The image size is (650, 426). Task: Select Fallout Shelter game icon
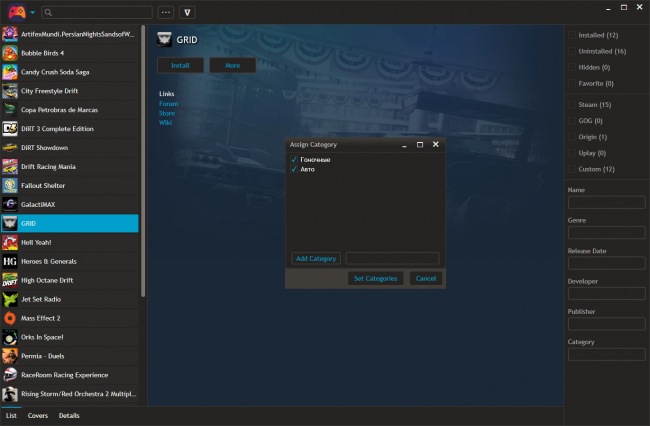pos(10,186)
